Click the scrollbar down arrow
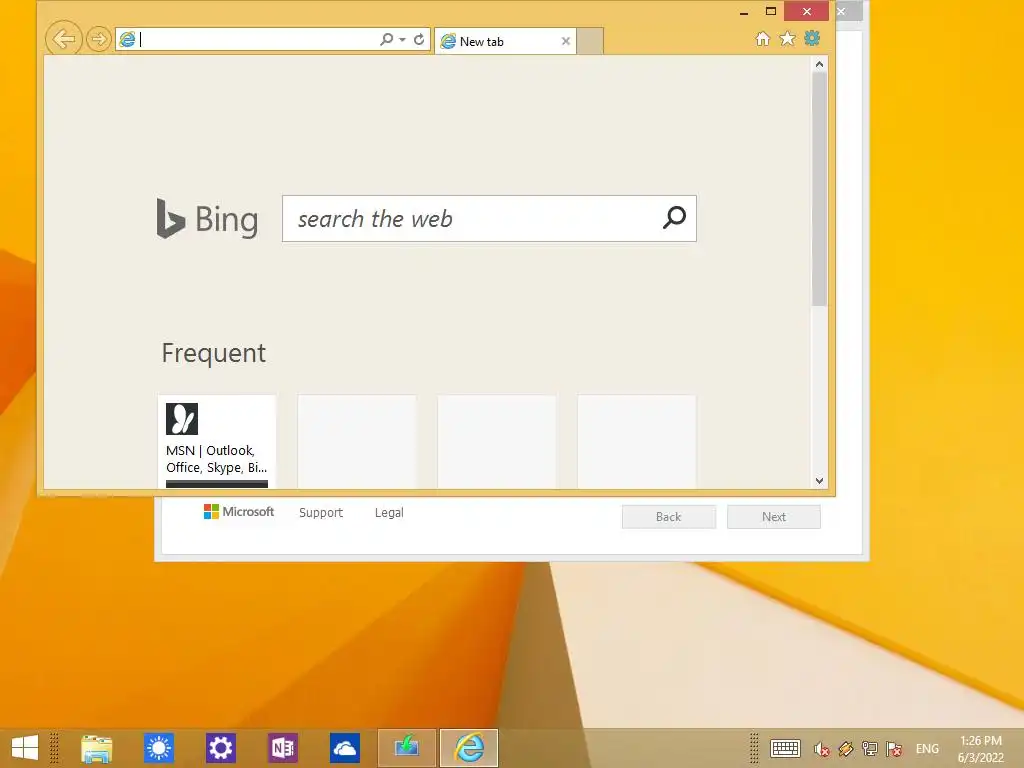 click(x=819, y=481)
